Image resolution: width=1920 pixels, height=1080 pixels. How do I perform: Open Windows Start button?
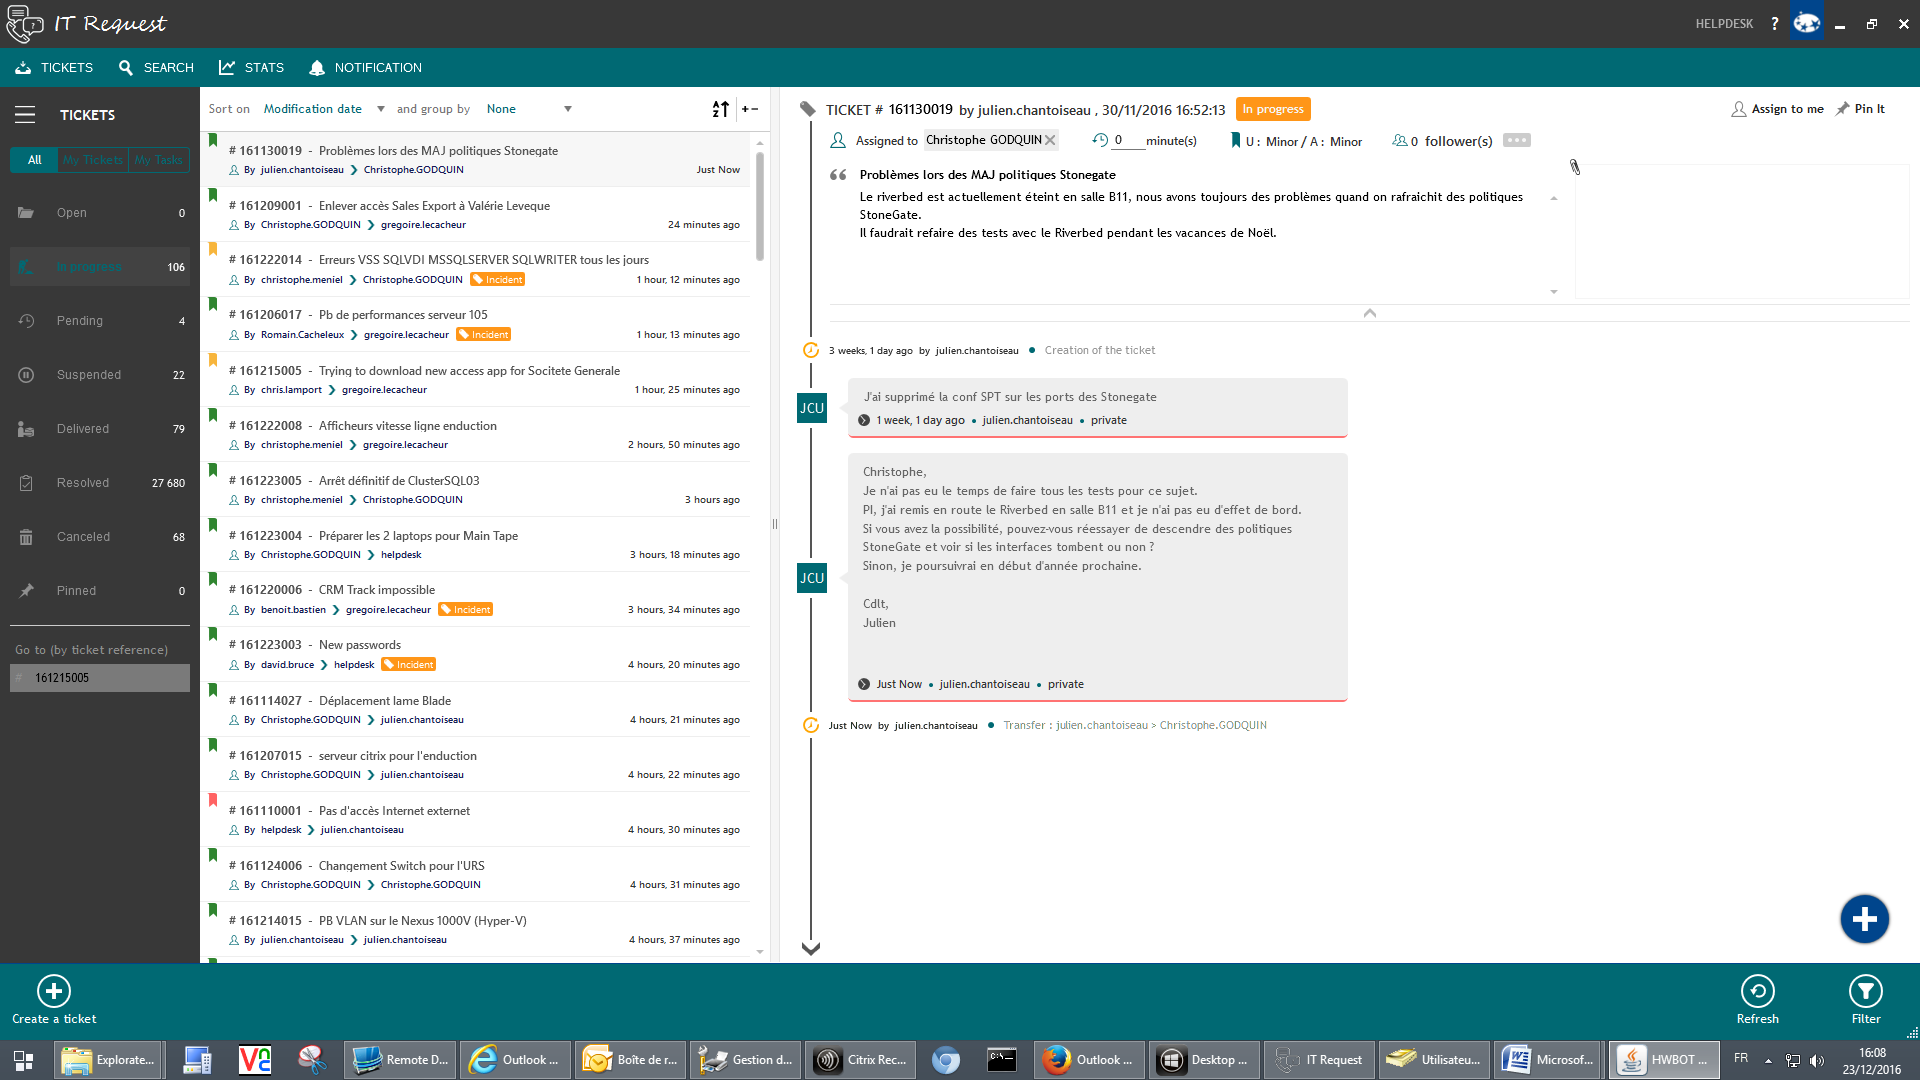(x=24, y=1060)
